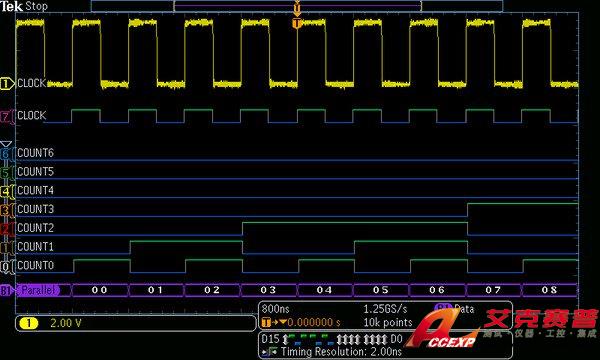Select the COUNT1 digital channel badge

click(6, 247)
